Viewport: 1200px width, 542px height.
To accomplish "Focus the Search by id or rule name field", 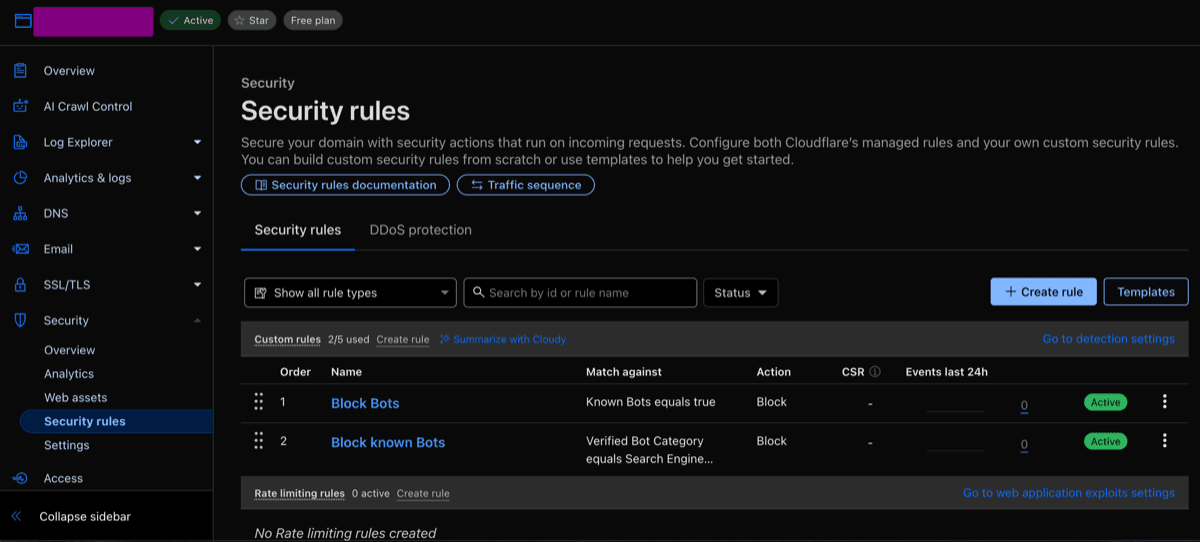I will pos(580,293).
